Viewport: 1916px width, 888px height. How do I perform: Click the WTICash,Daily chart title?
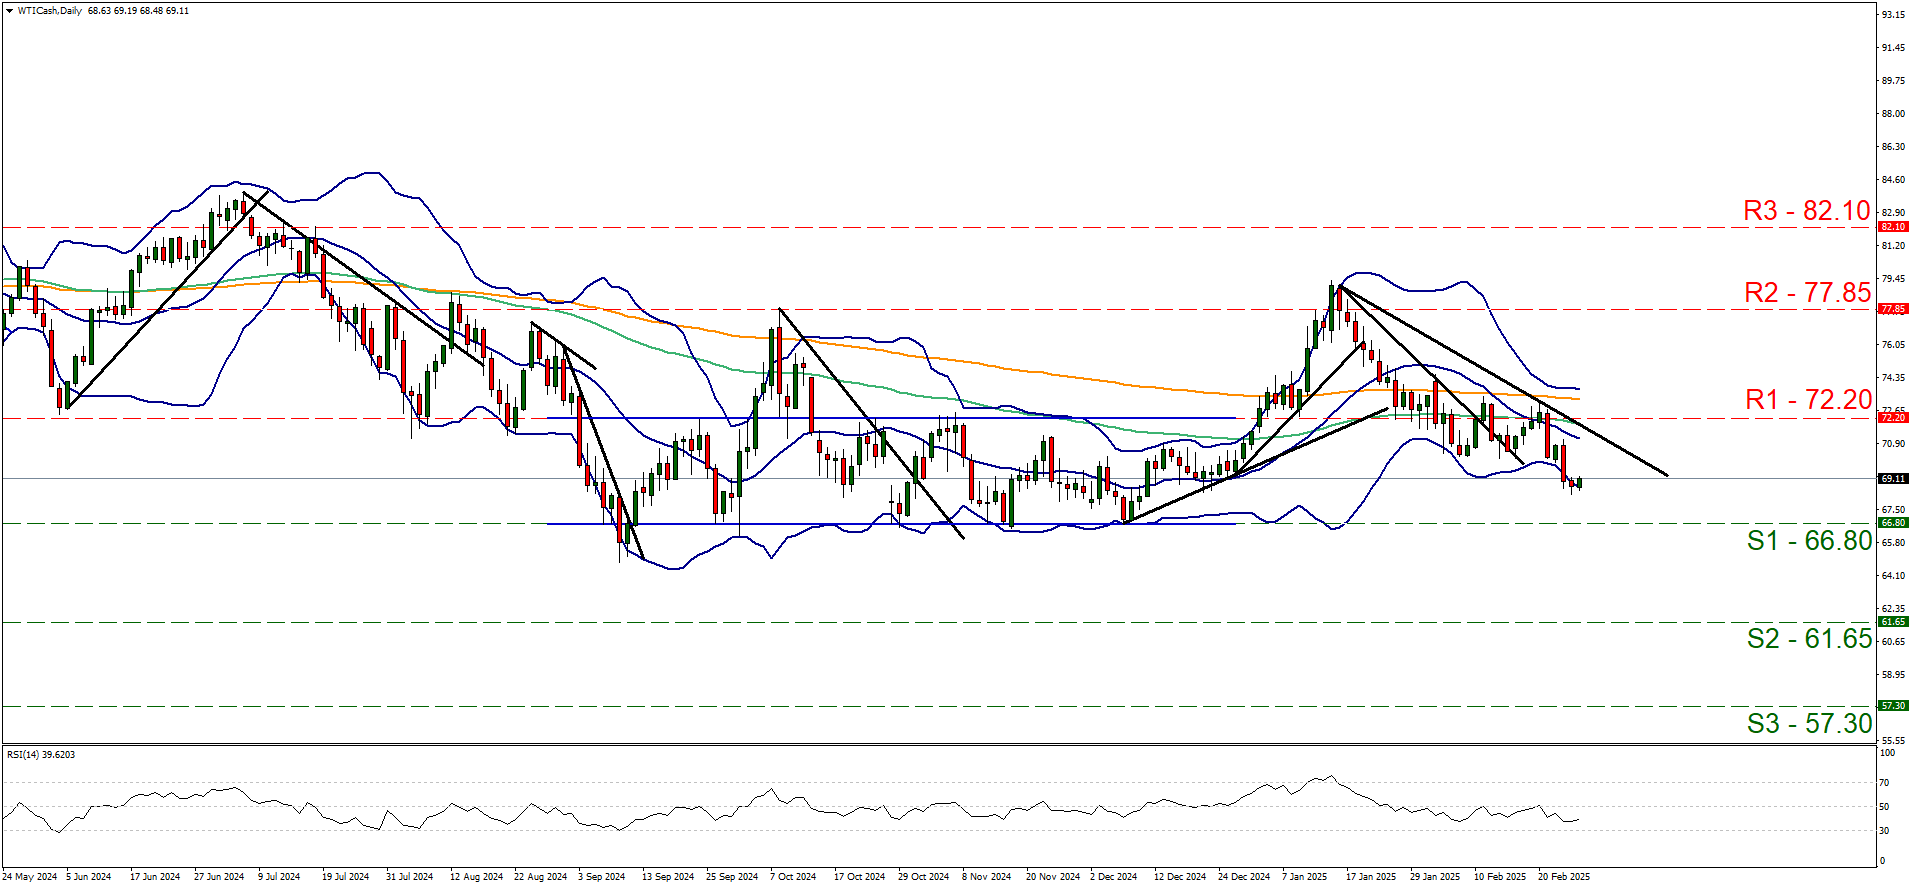click(50, 11)
